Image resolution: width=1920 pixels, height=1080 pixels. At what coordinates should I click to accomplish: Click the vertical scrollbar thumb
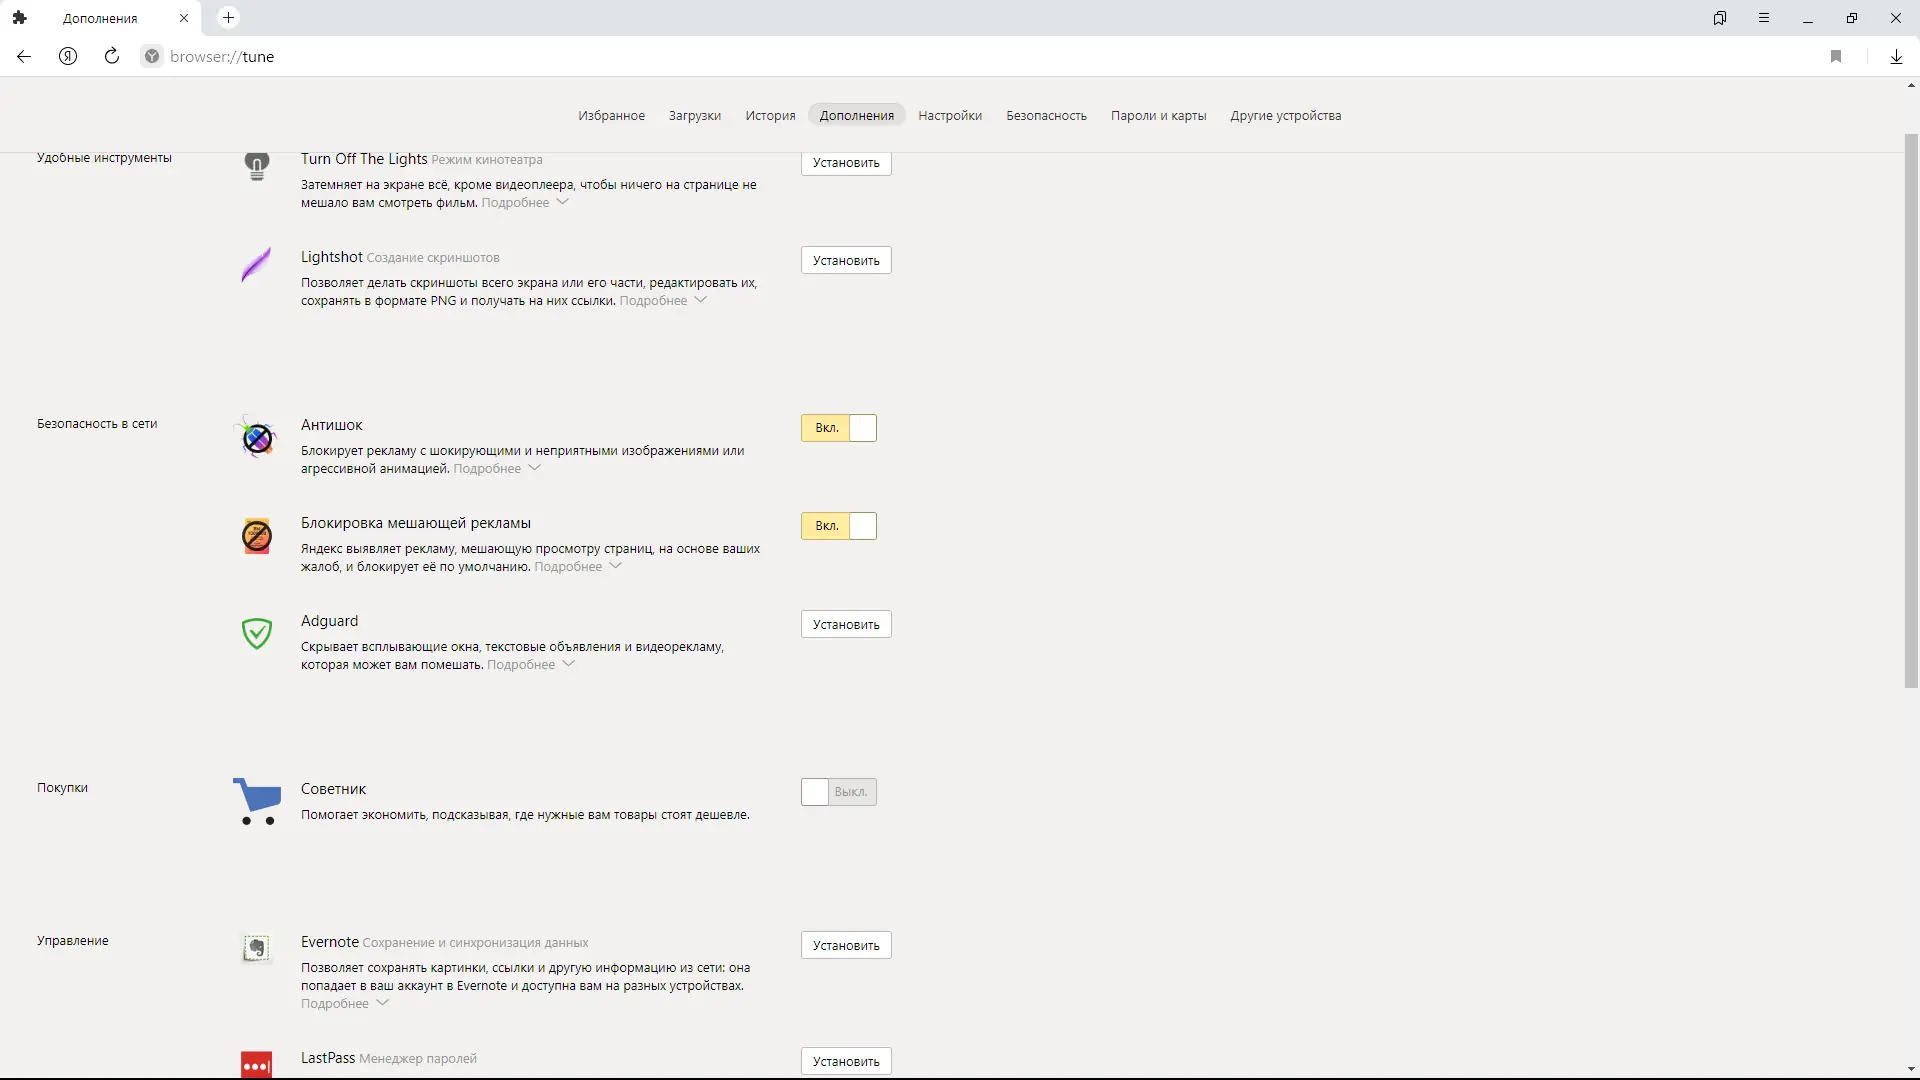(x=1911, y=410)
